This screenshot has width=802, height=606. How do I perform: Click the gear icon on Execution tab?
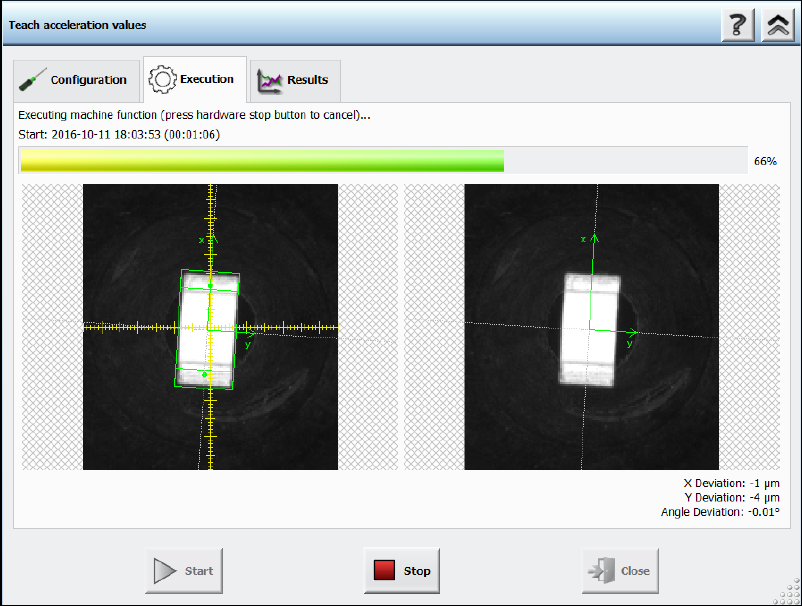(x=162, y=79)
